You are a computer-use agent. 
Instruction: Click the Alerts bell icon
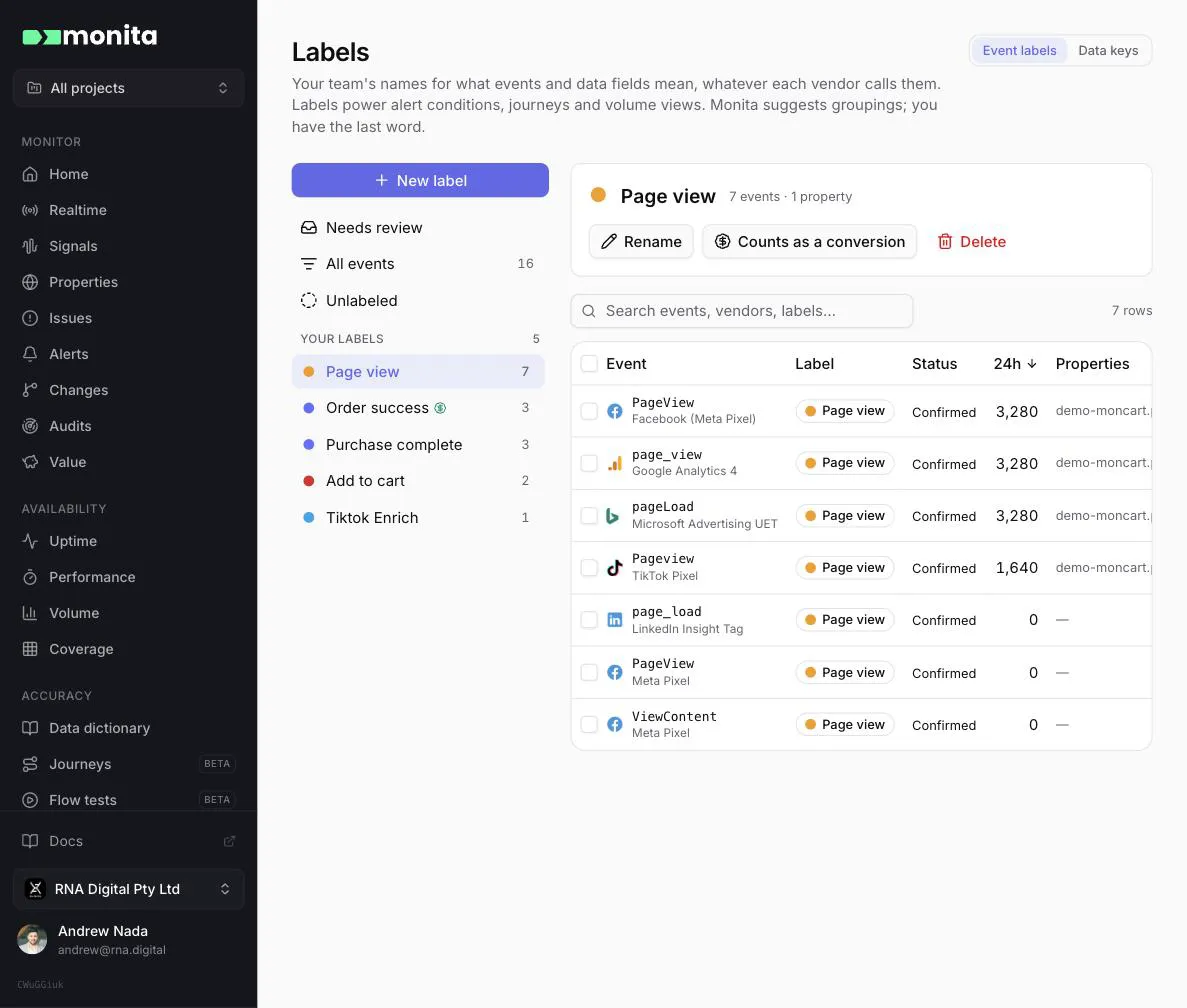[x=30, y=354]
